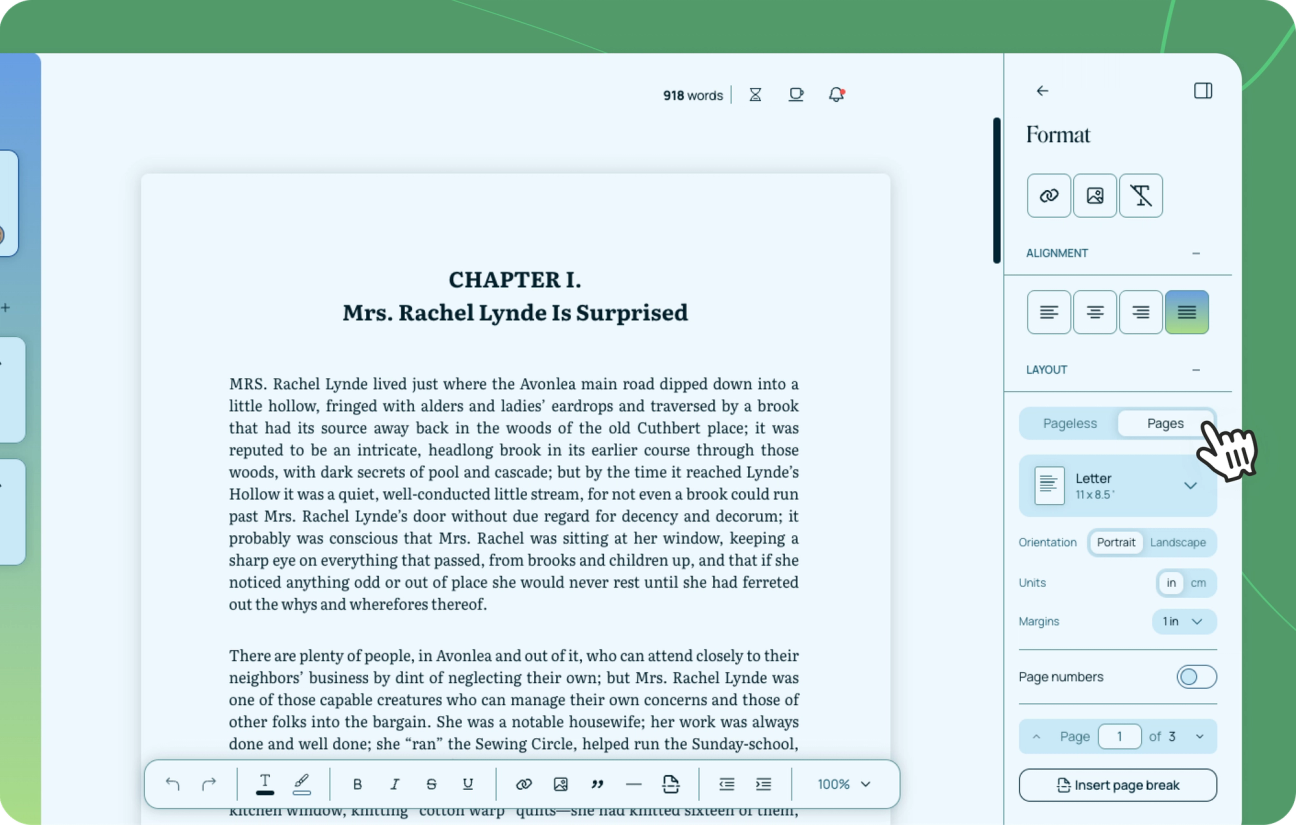This screenshot has height=825, width=1296.
Task: Toggle Page numbers switch
Action: [x=1196, y=677]
